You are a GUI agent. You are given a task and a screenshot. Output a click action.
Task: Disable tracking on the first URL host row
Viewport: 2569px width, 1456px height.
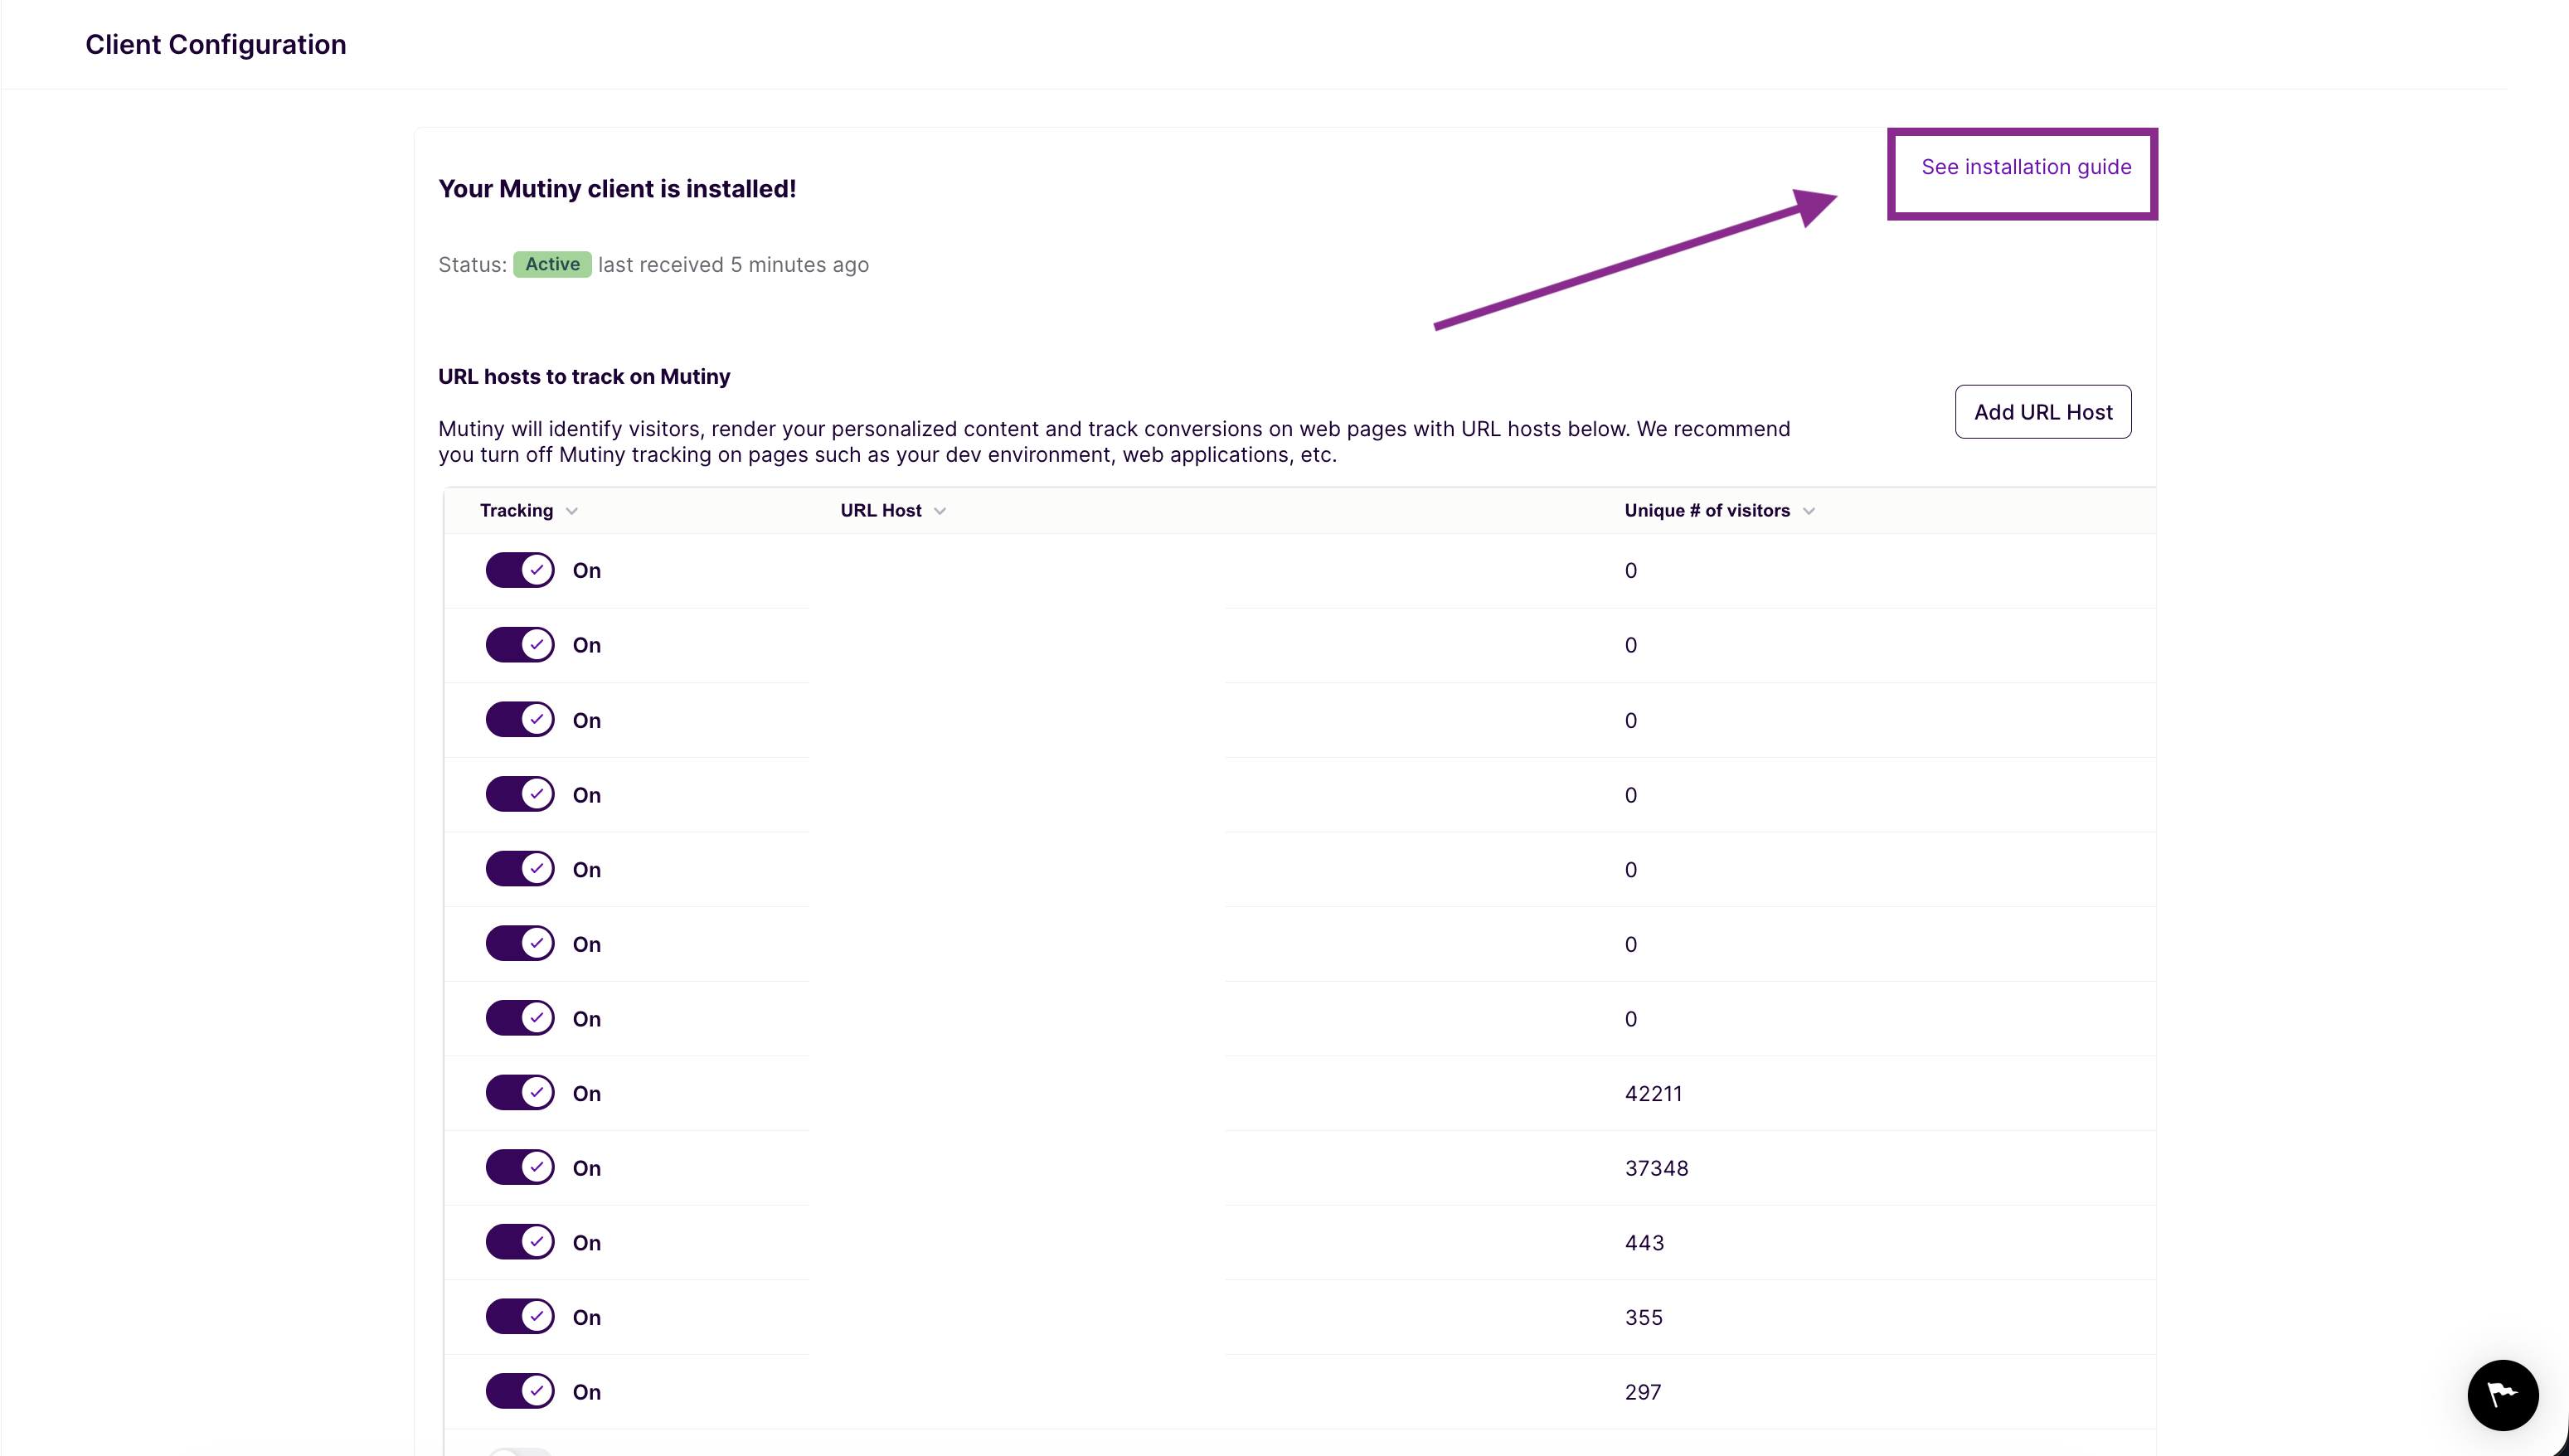pos(520,570)
